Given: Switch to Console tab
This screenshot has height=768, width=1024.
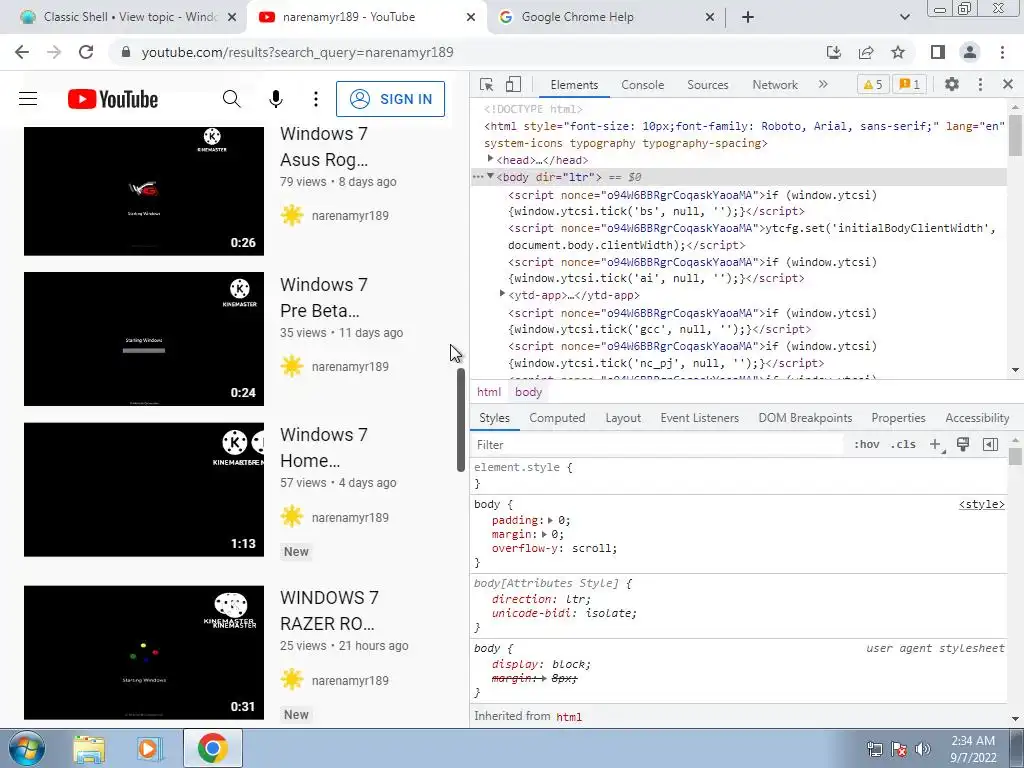Looking at the screenshot, I should click(x=643, y=85).
